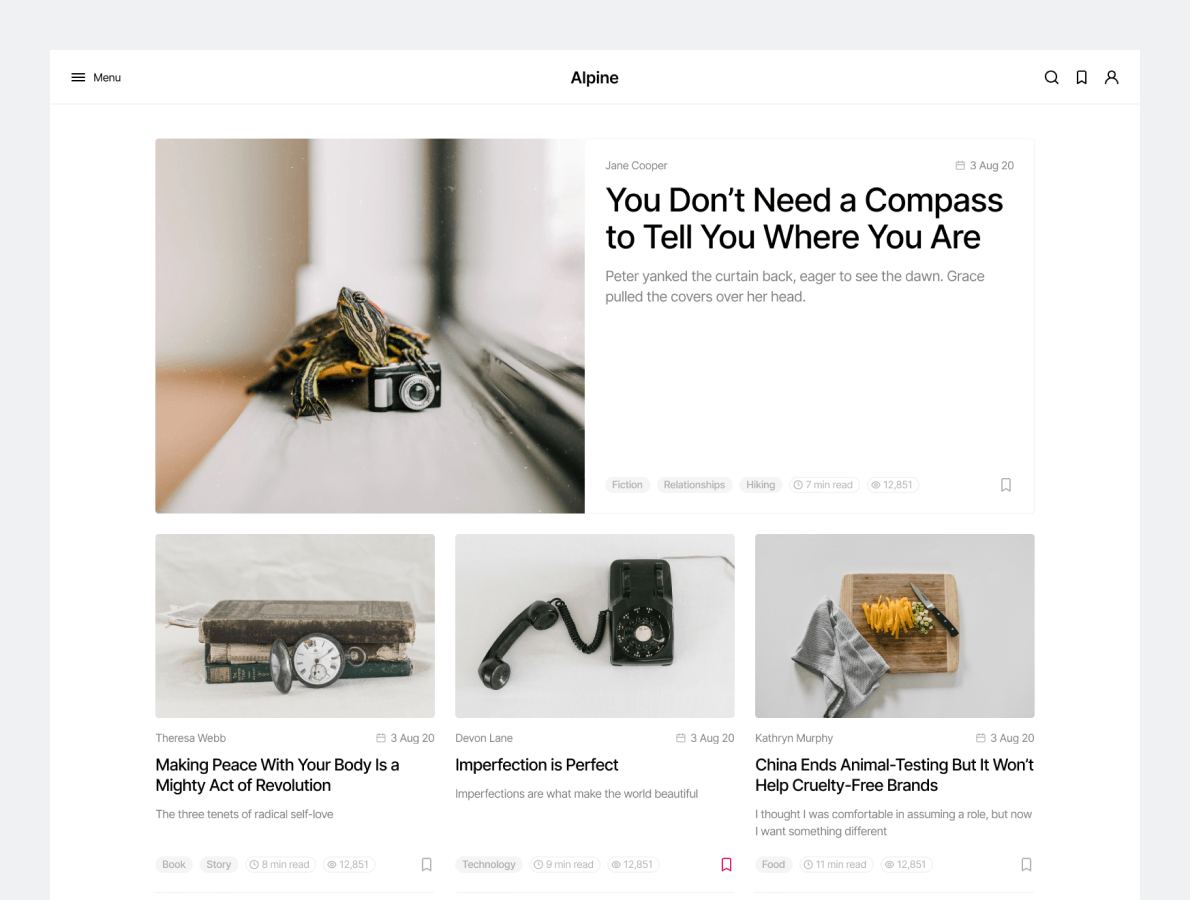Select the Book tag
The image size is (1190, 900).
coord(174,864)
